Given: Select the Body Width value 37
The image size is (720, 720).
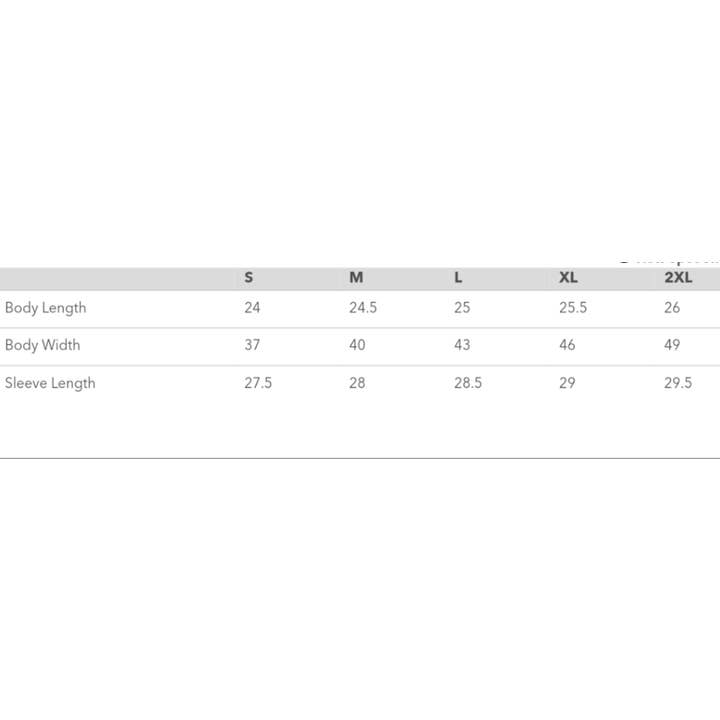Looking at the screenshot, I should coord(252,345).
